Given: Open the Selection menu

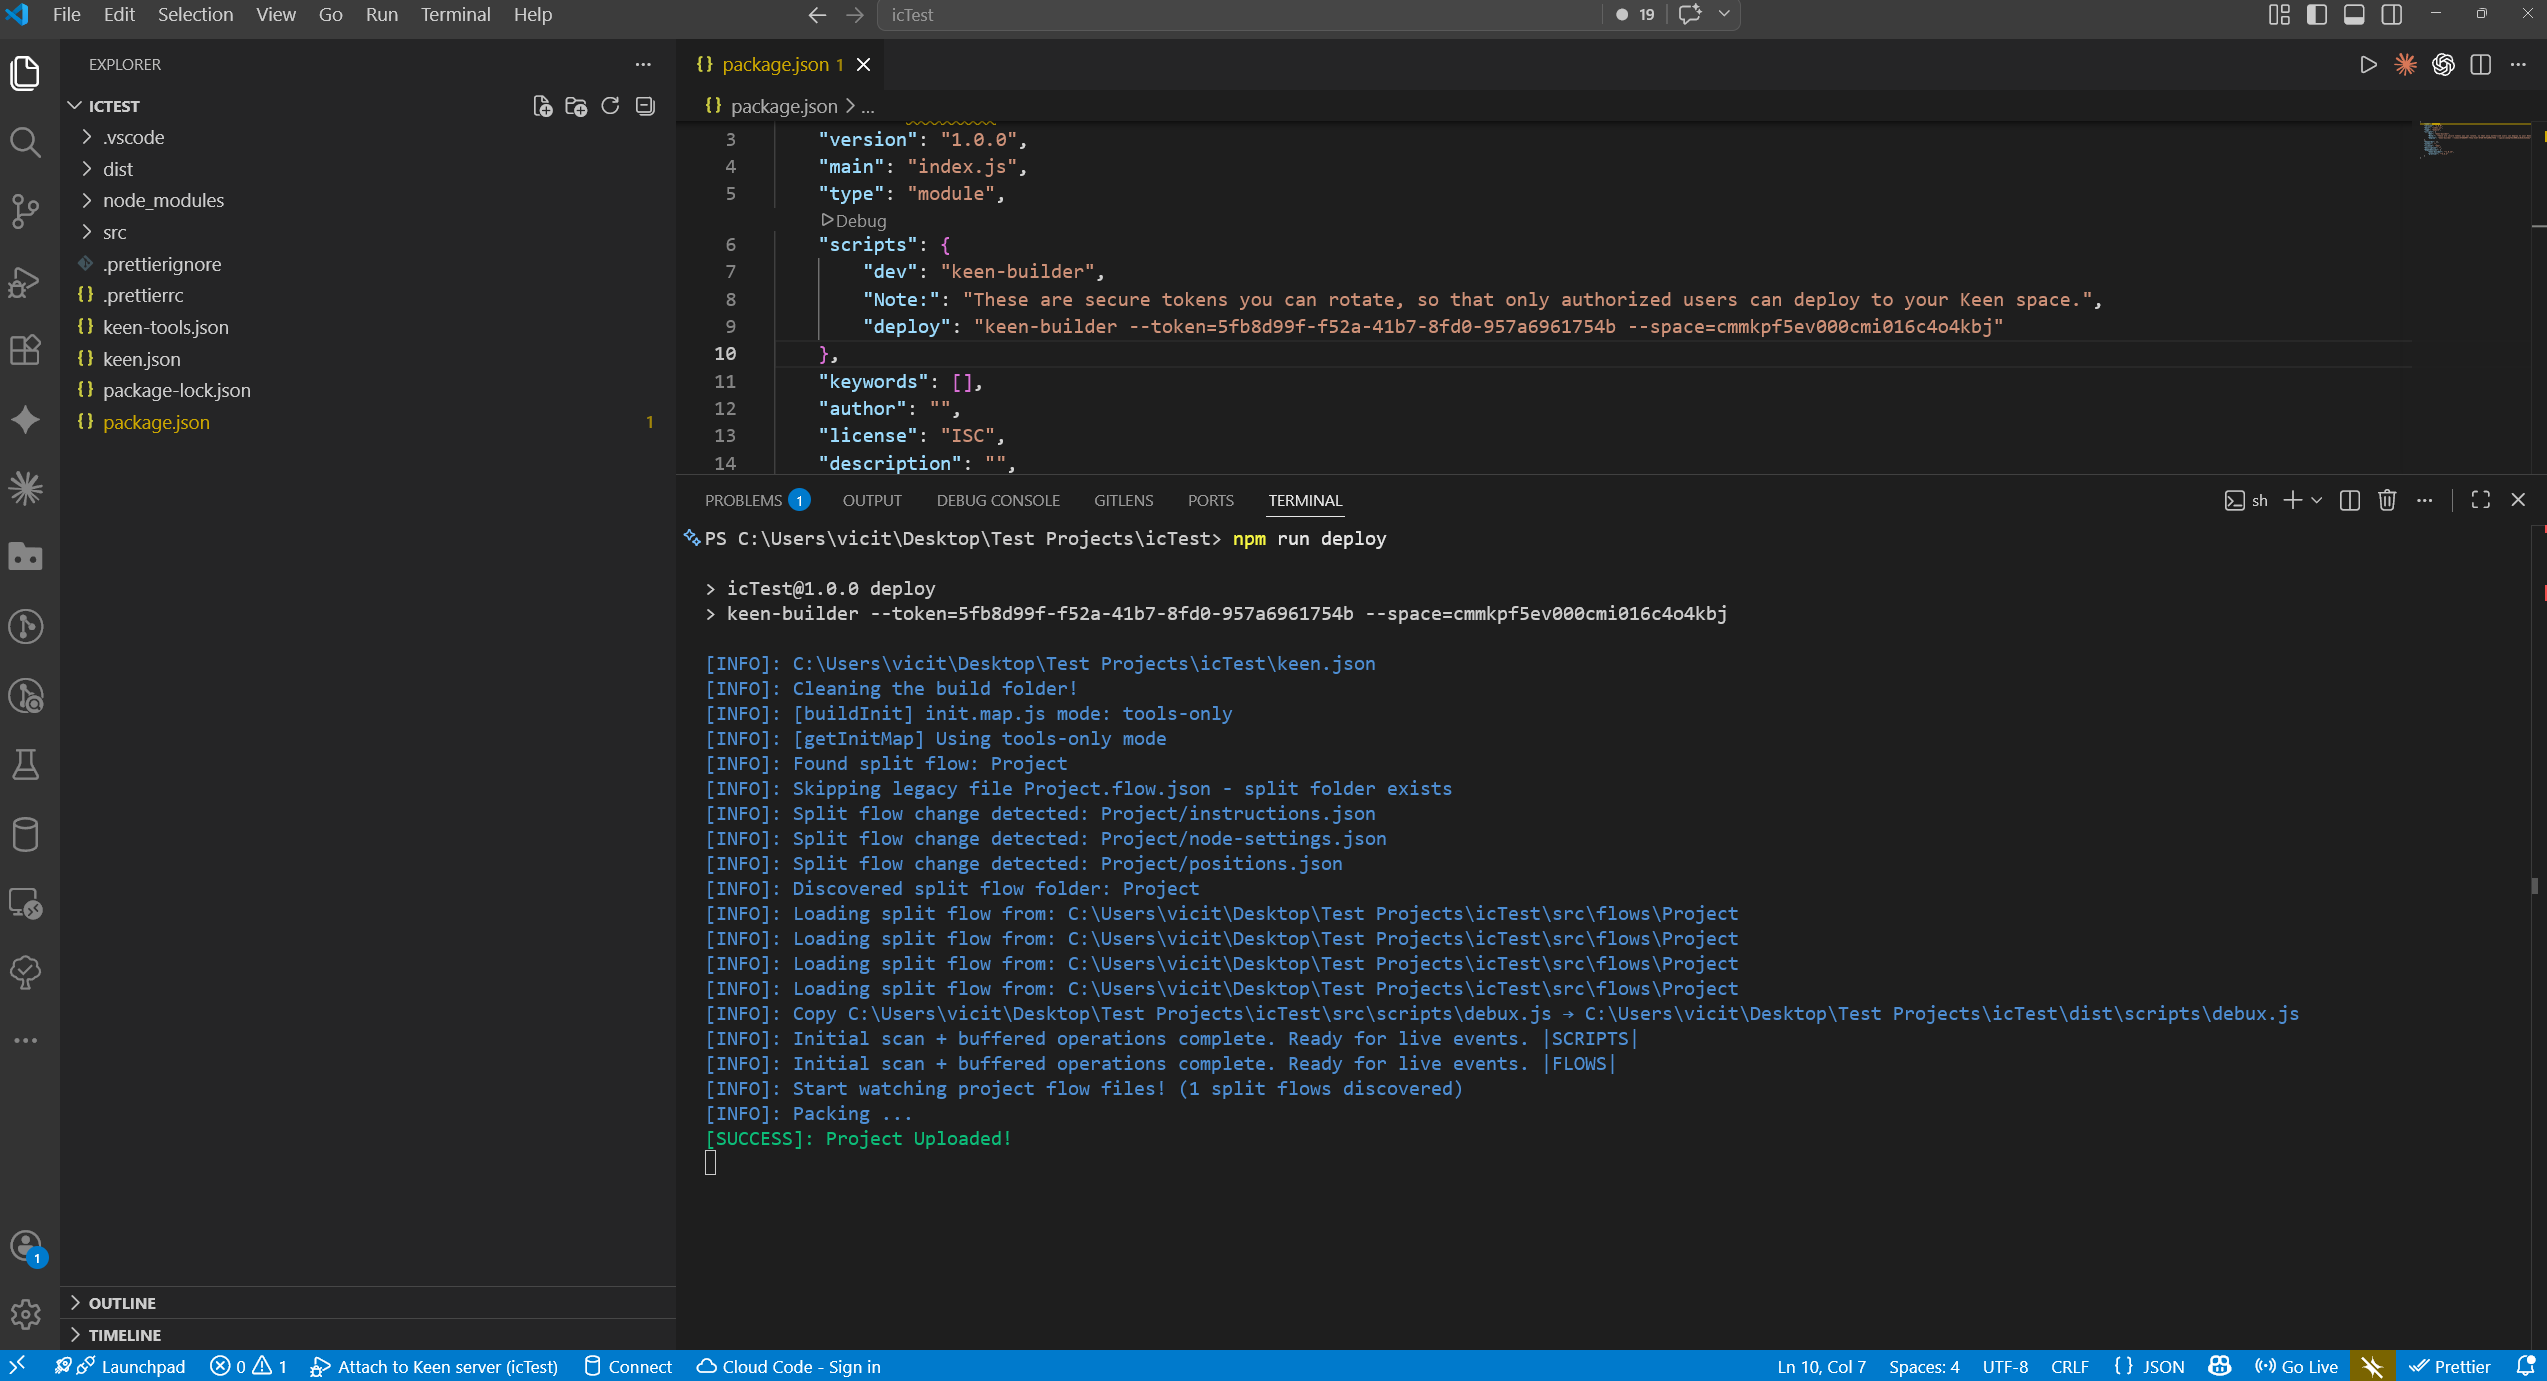Looking at the screenshot, I should (x=195, y=14).
